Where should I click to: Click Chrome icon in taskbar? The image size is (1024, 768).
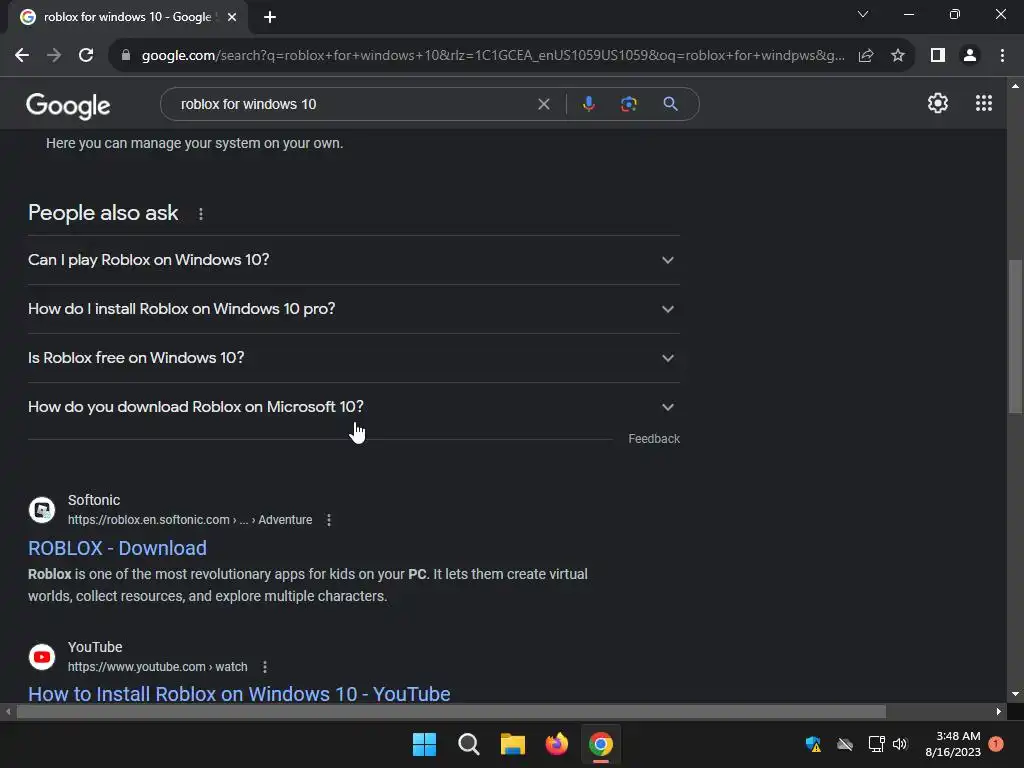point(601,744)
